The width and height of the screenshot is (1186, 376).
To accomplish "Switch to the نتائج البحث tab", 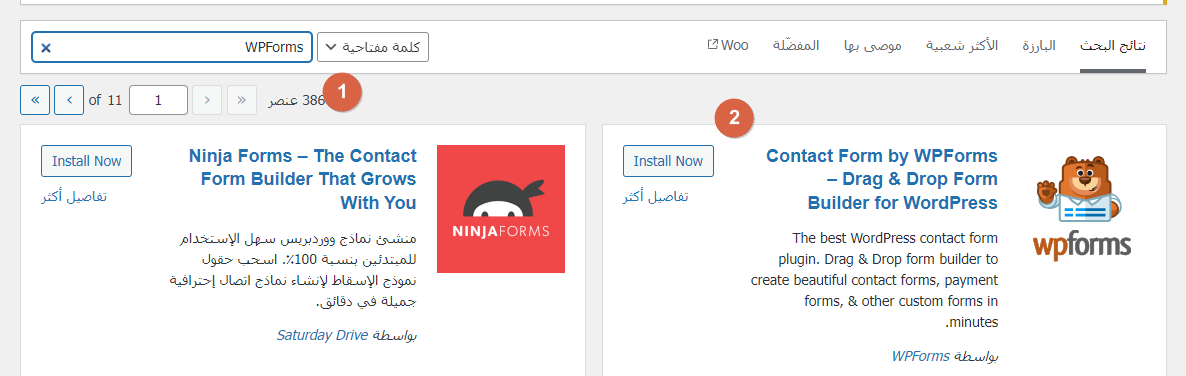I will pos(1113,46).
